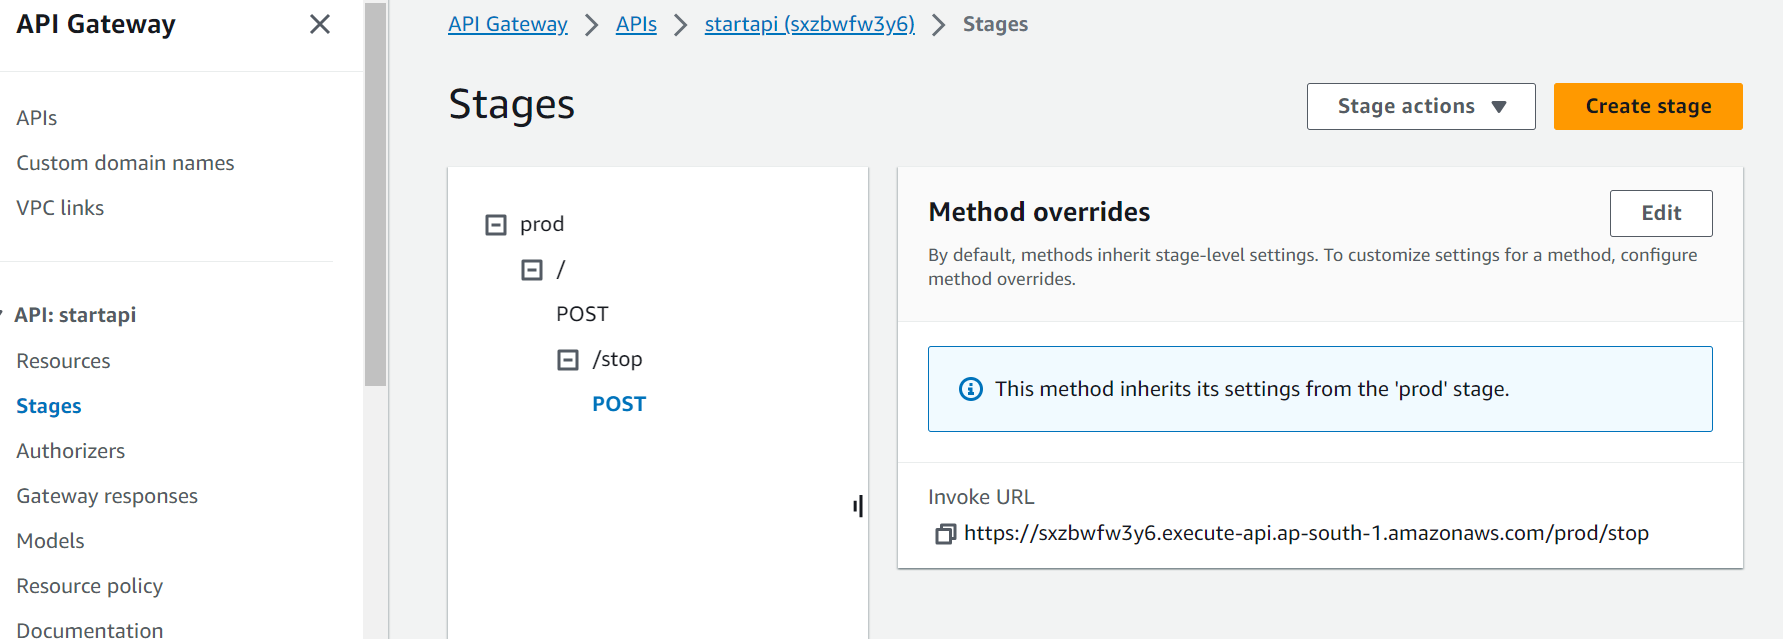1783x639 pixels.
Task: Go to the APIs breadcrumb link
Action: coord(636,24)
